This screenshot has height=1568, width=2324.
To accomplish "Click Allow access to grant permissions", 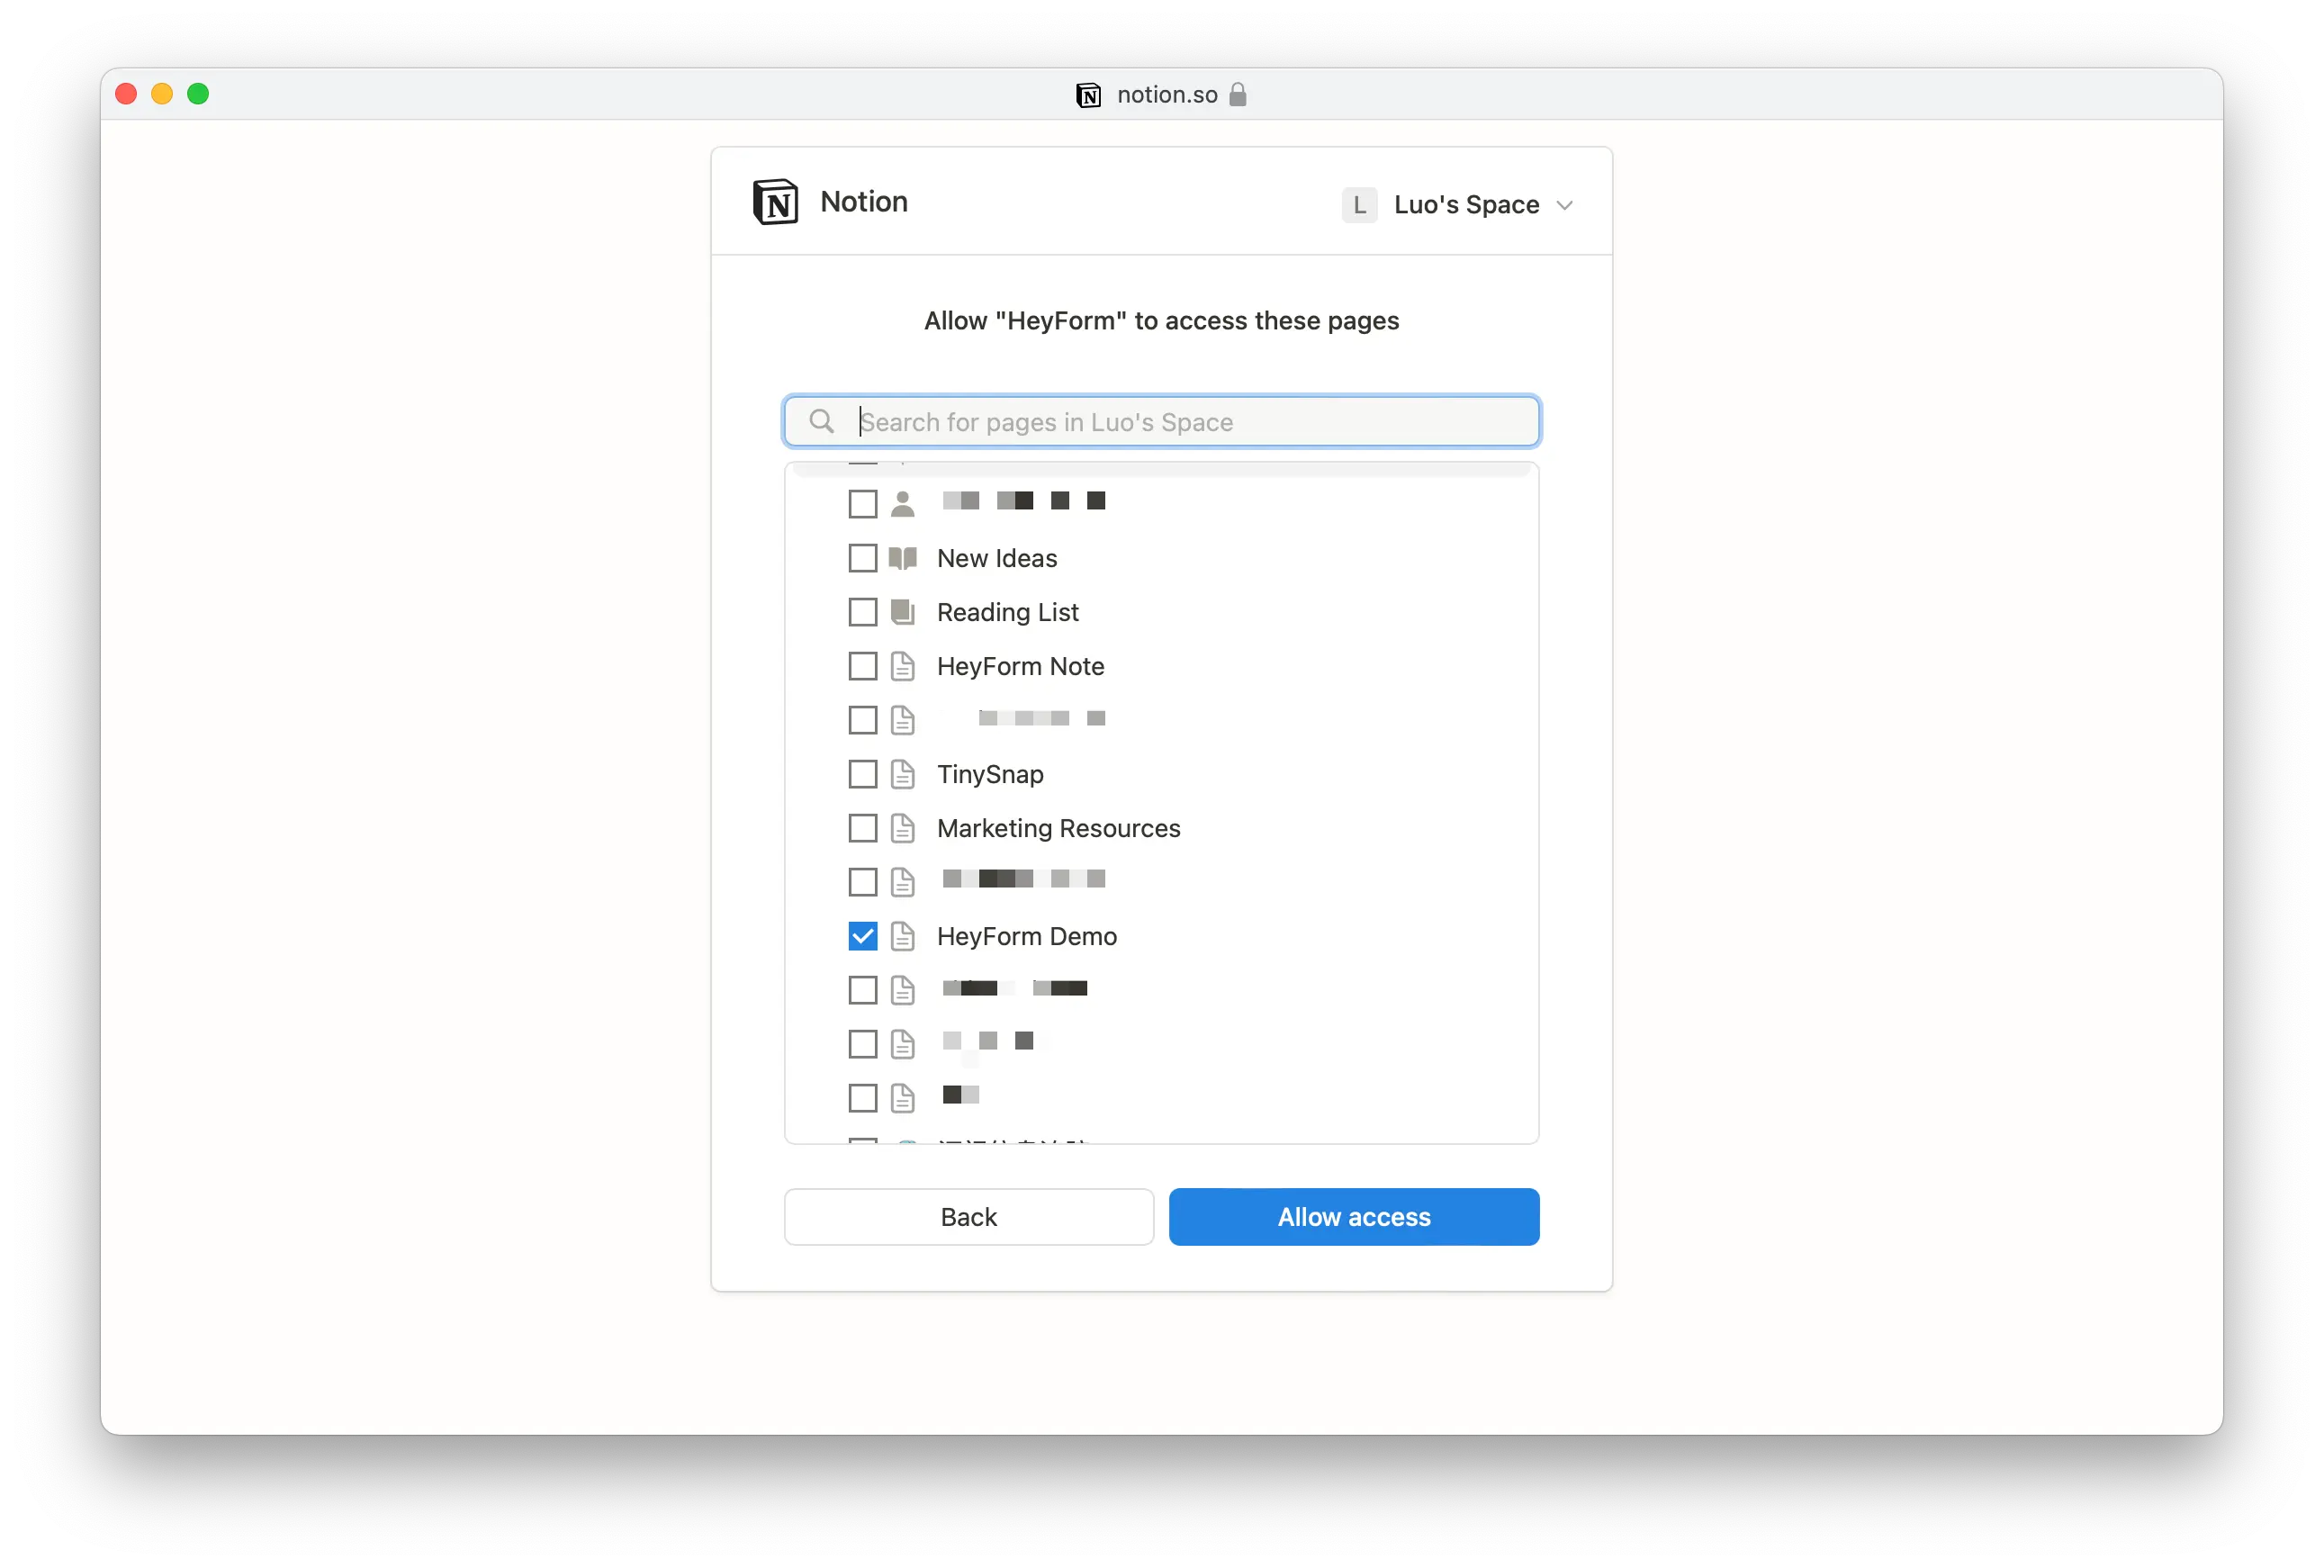I will (1353, 1217).
